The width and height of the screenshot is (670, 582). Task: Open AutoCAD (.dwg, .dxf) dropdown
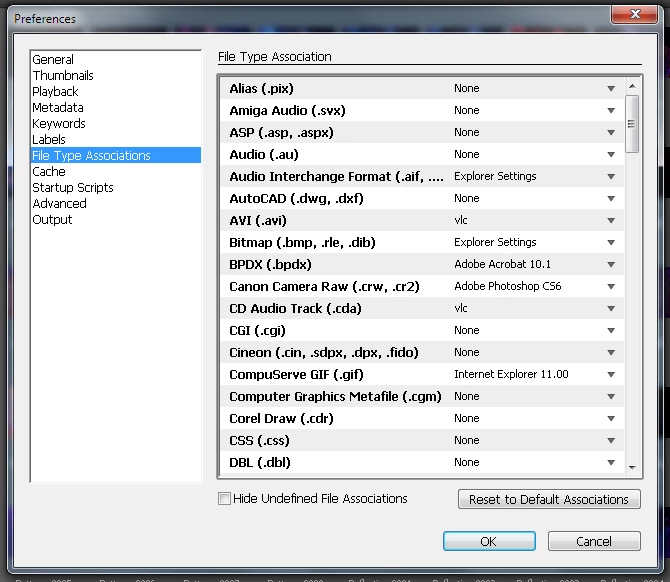611,199
